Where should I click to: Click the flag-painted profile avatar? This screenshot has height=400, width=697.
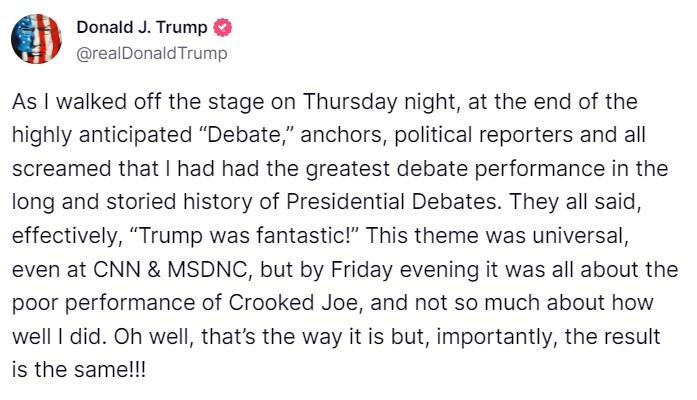(x=36, y=39)
